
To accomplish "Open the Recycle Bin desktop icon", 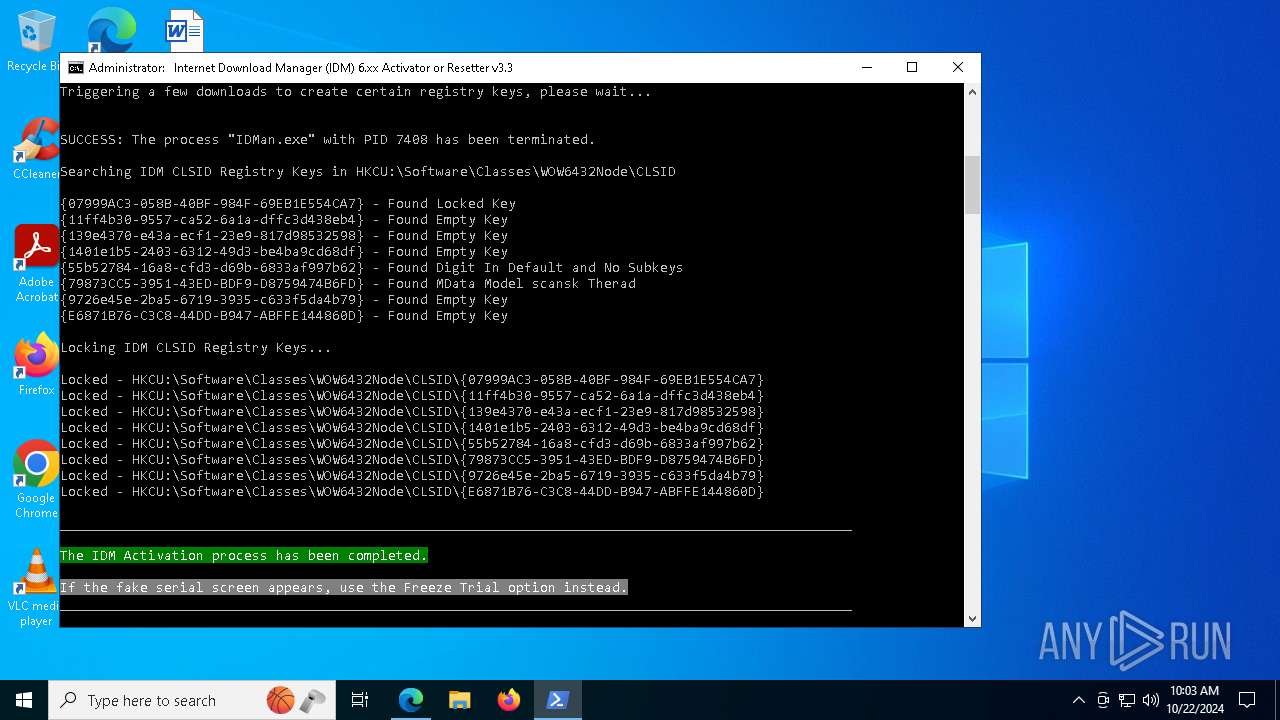I will [x=36, y=42].
